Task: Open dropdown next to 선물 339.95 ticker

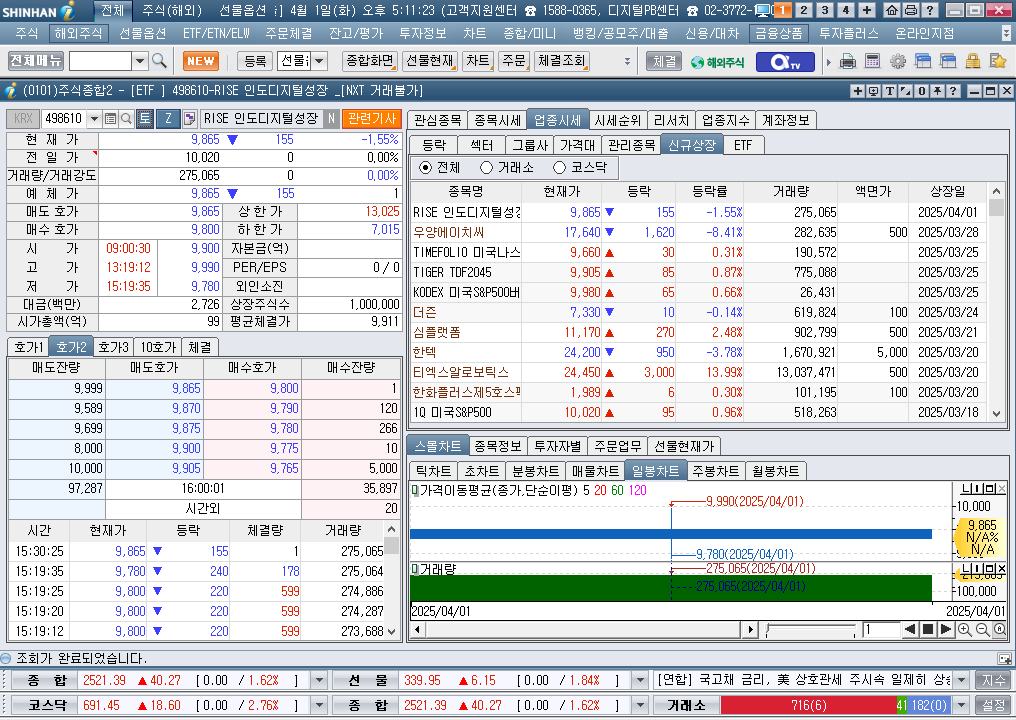Action: tap(640, 680)
